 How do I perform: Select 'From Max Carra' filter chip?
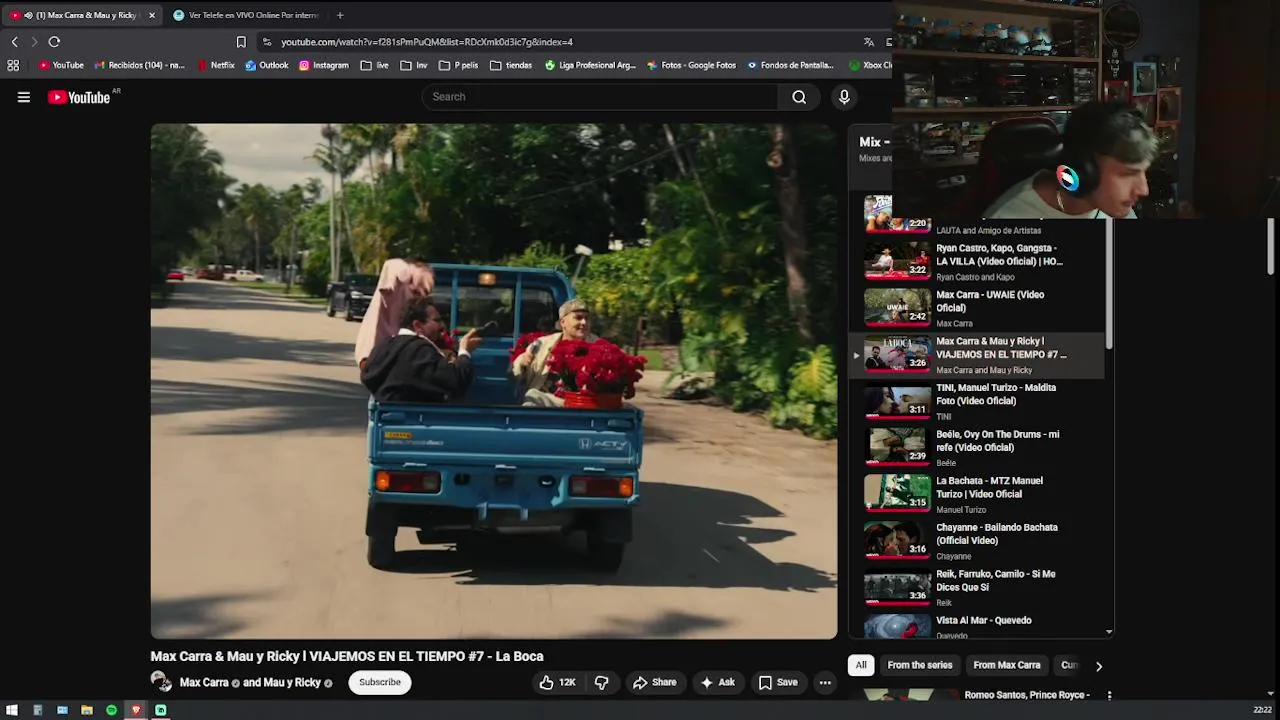click(1006, 665)
